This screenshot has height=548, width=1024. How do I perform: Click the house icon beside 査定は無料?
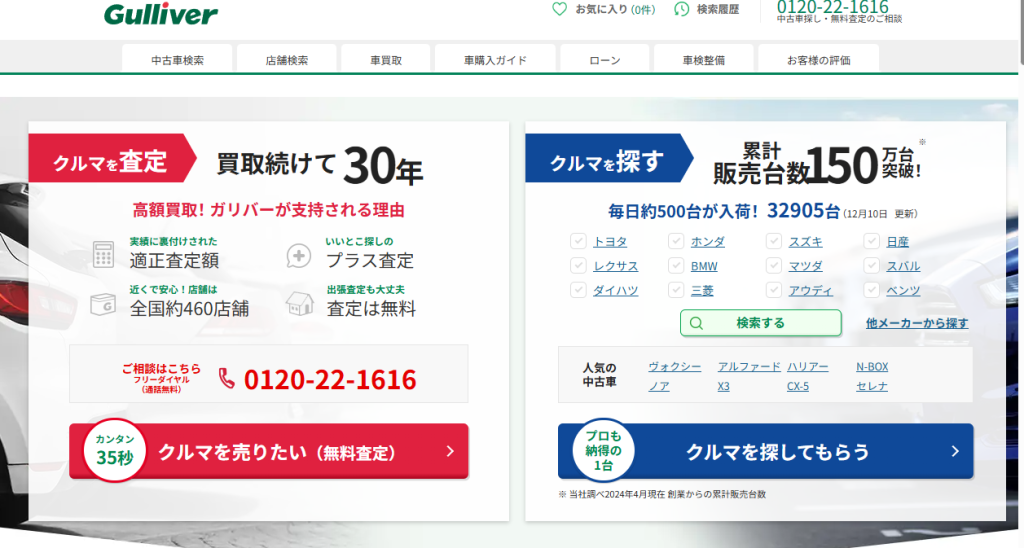click(x=299, y=303)
